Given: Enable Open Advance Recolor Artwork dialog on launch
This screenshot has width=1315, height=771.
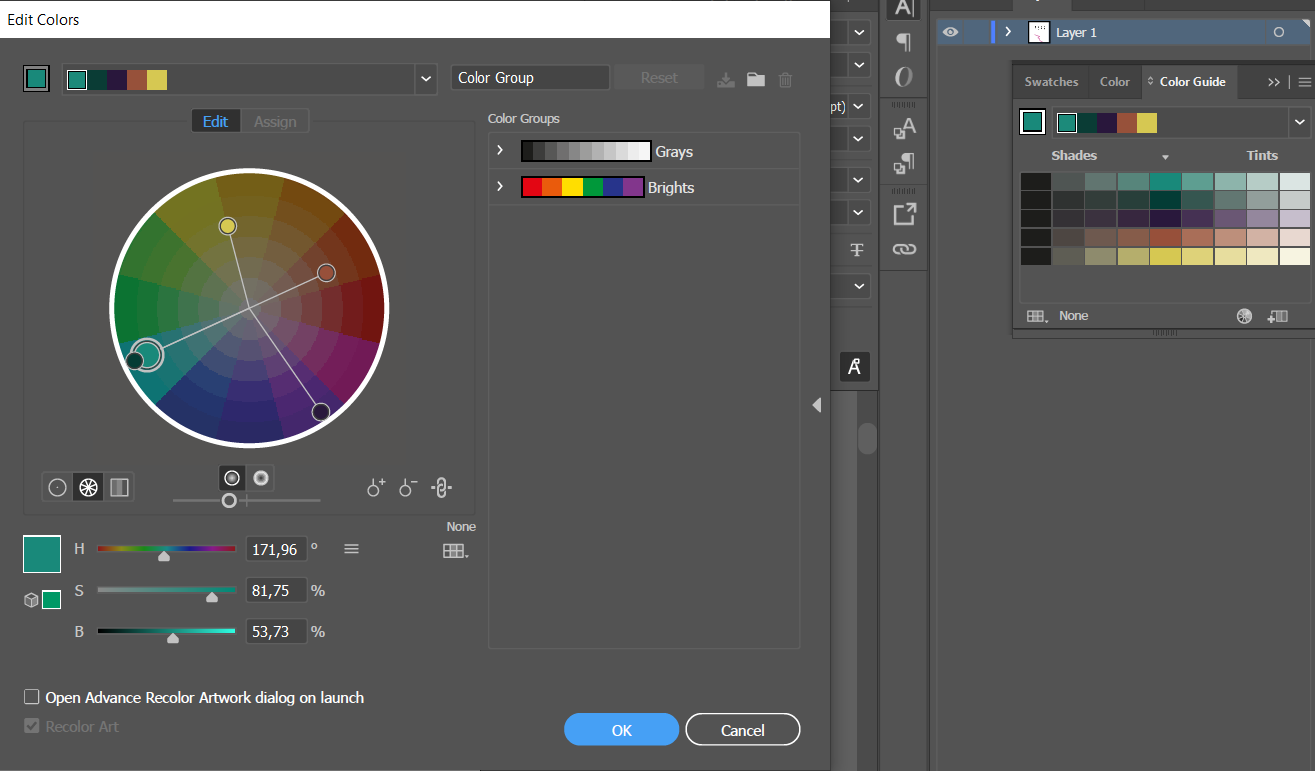Looking at the screenshot, I should point(31,697).
